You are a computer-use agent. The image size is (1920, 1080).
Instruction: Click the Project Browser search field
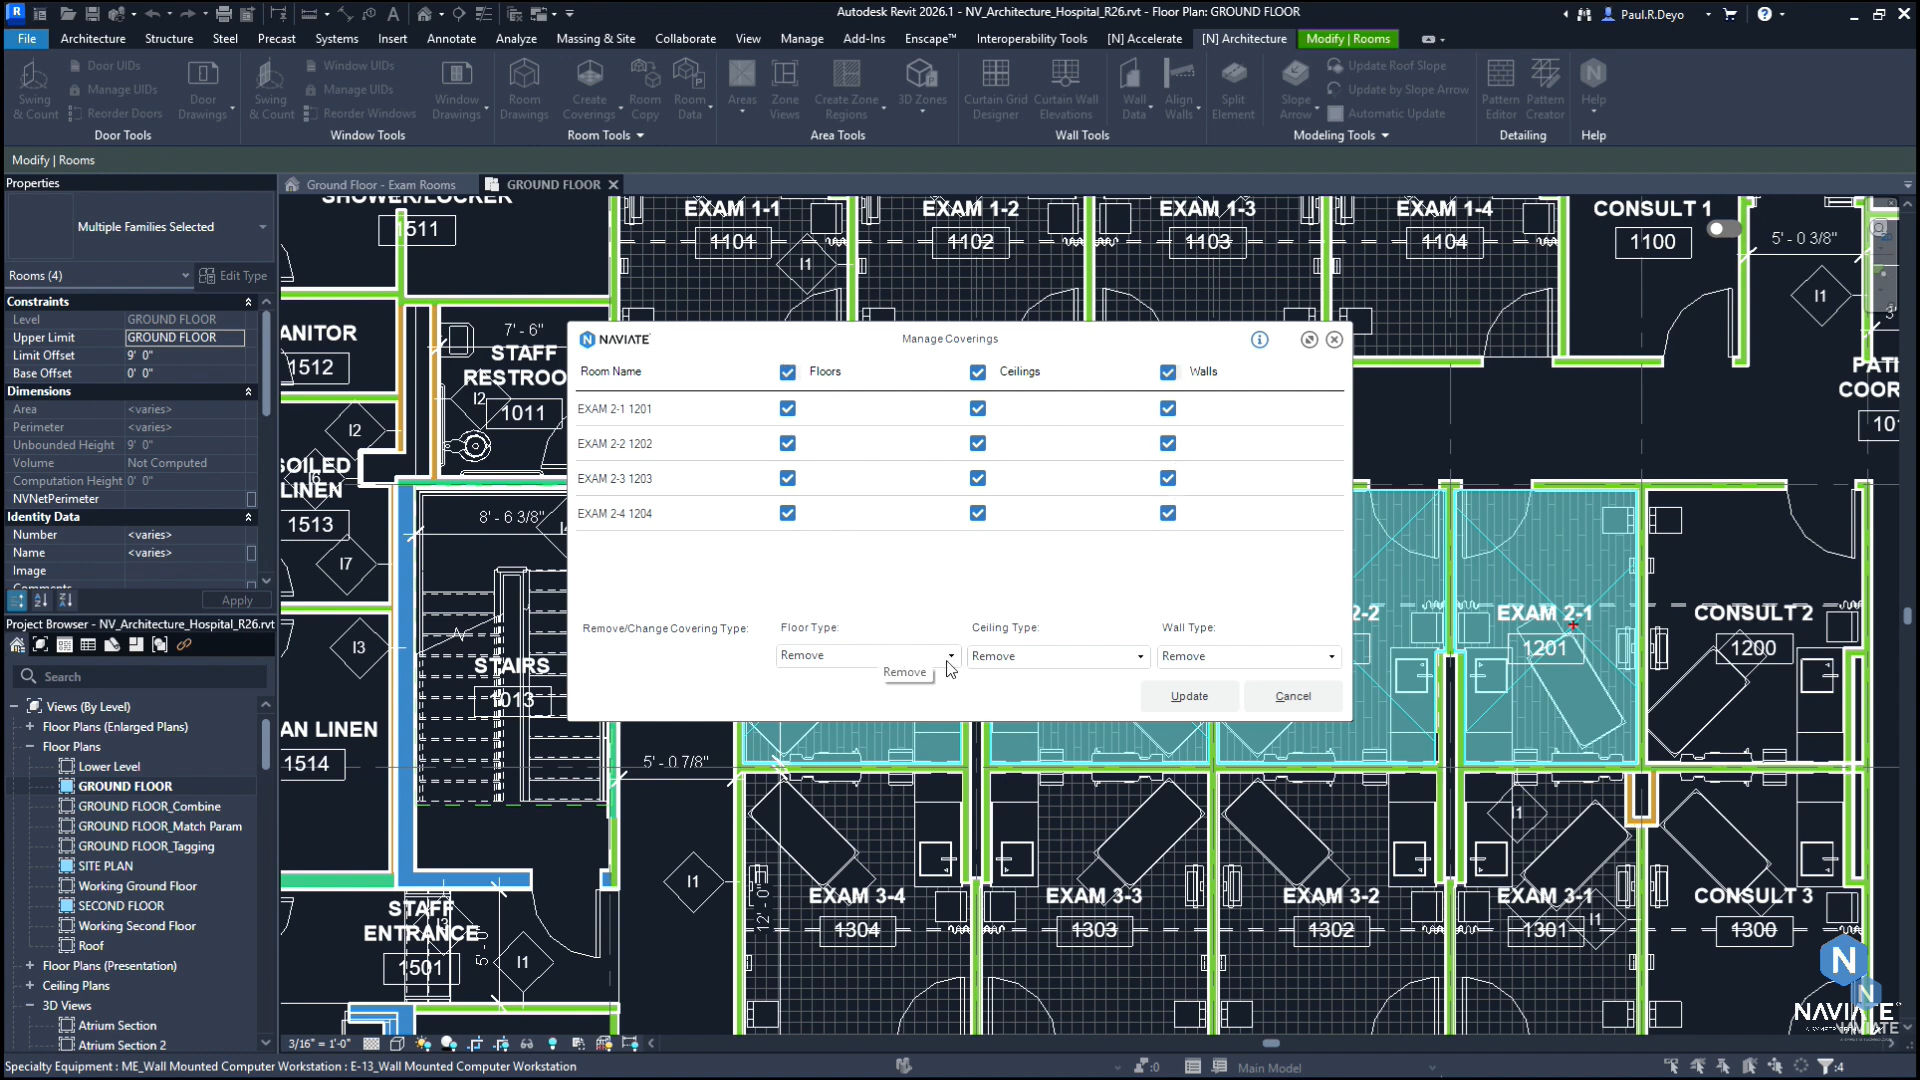(140, 676)
